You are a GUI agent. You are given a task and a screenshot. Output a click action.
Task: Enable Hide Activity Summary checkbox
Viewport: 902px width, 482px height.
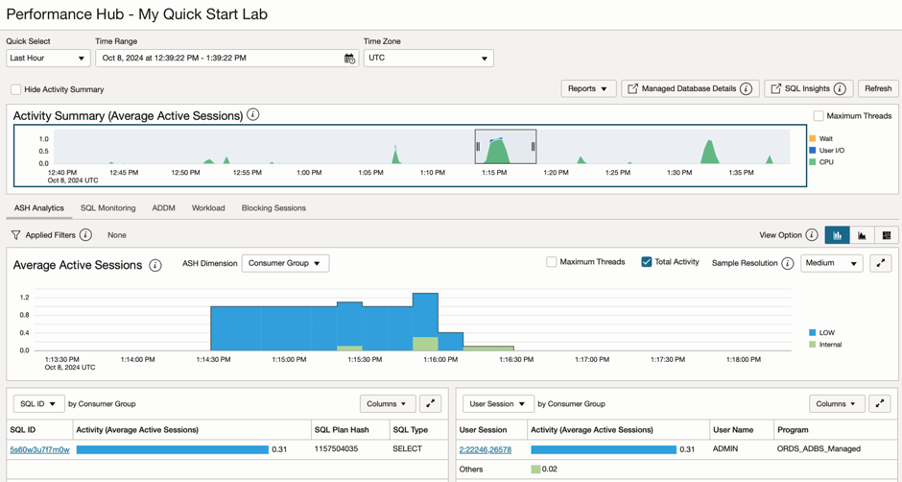[x=16, y=89]
